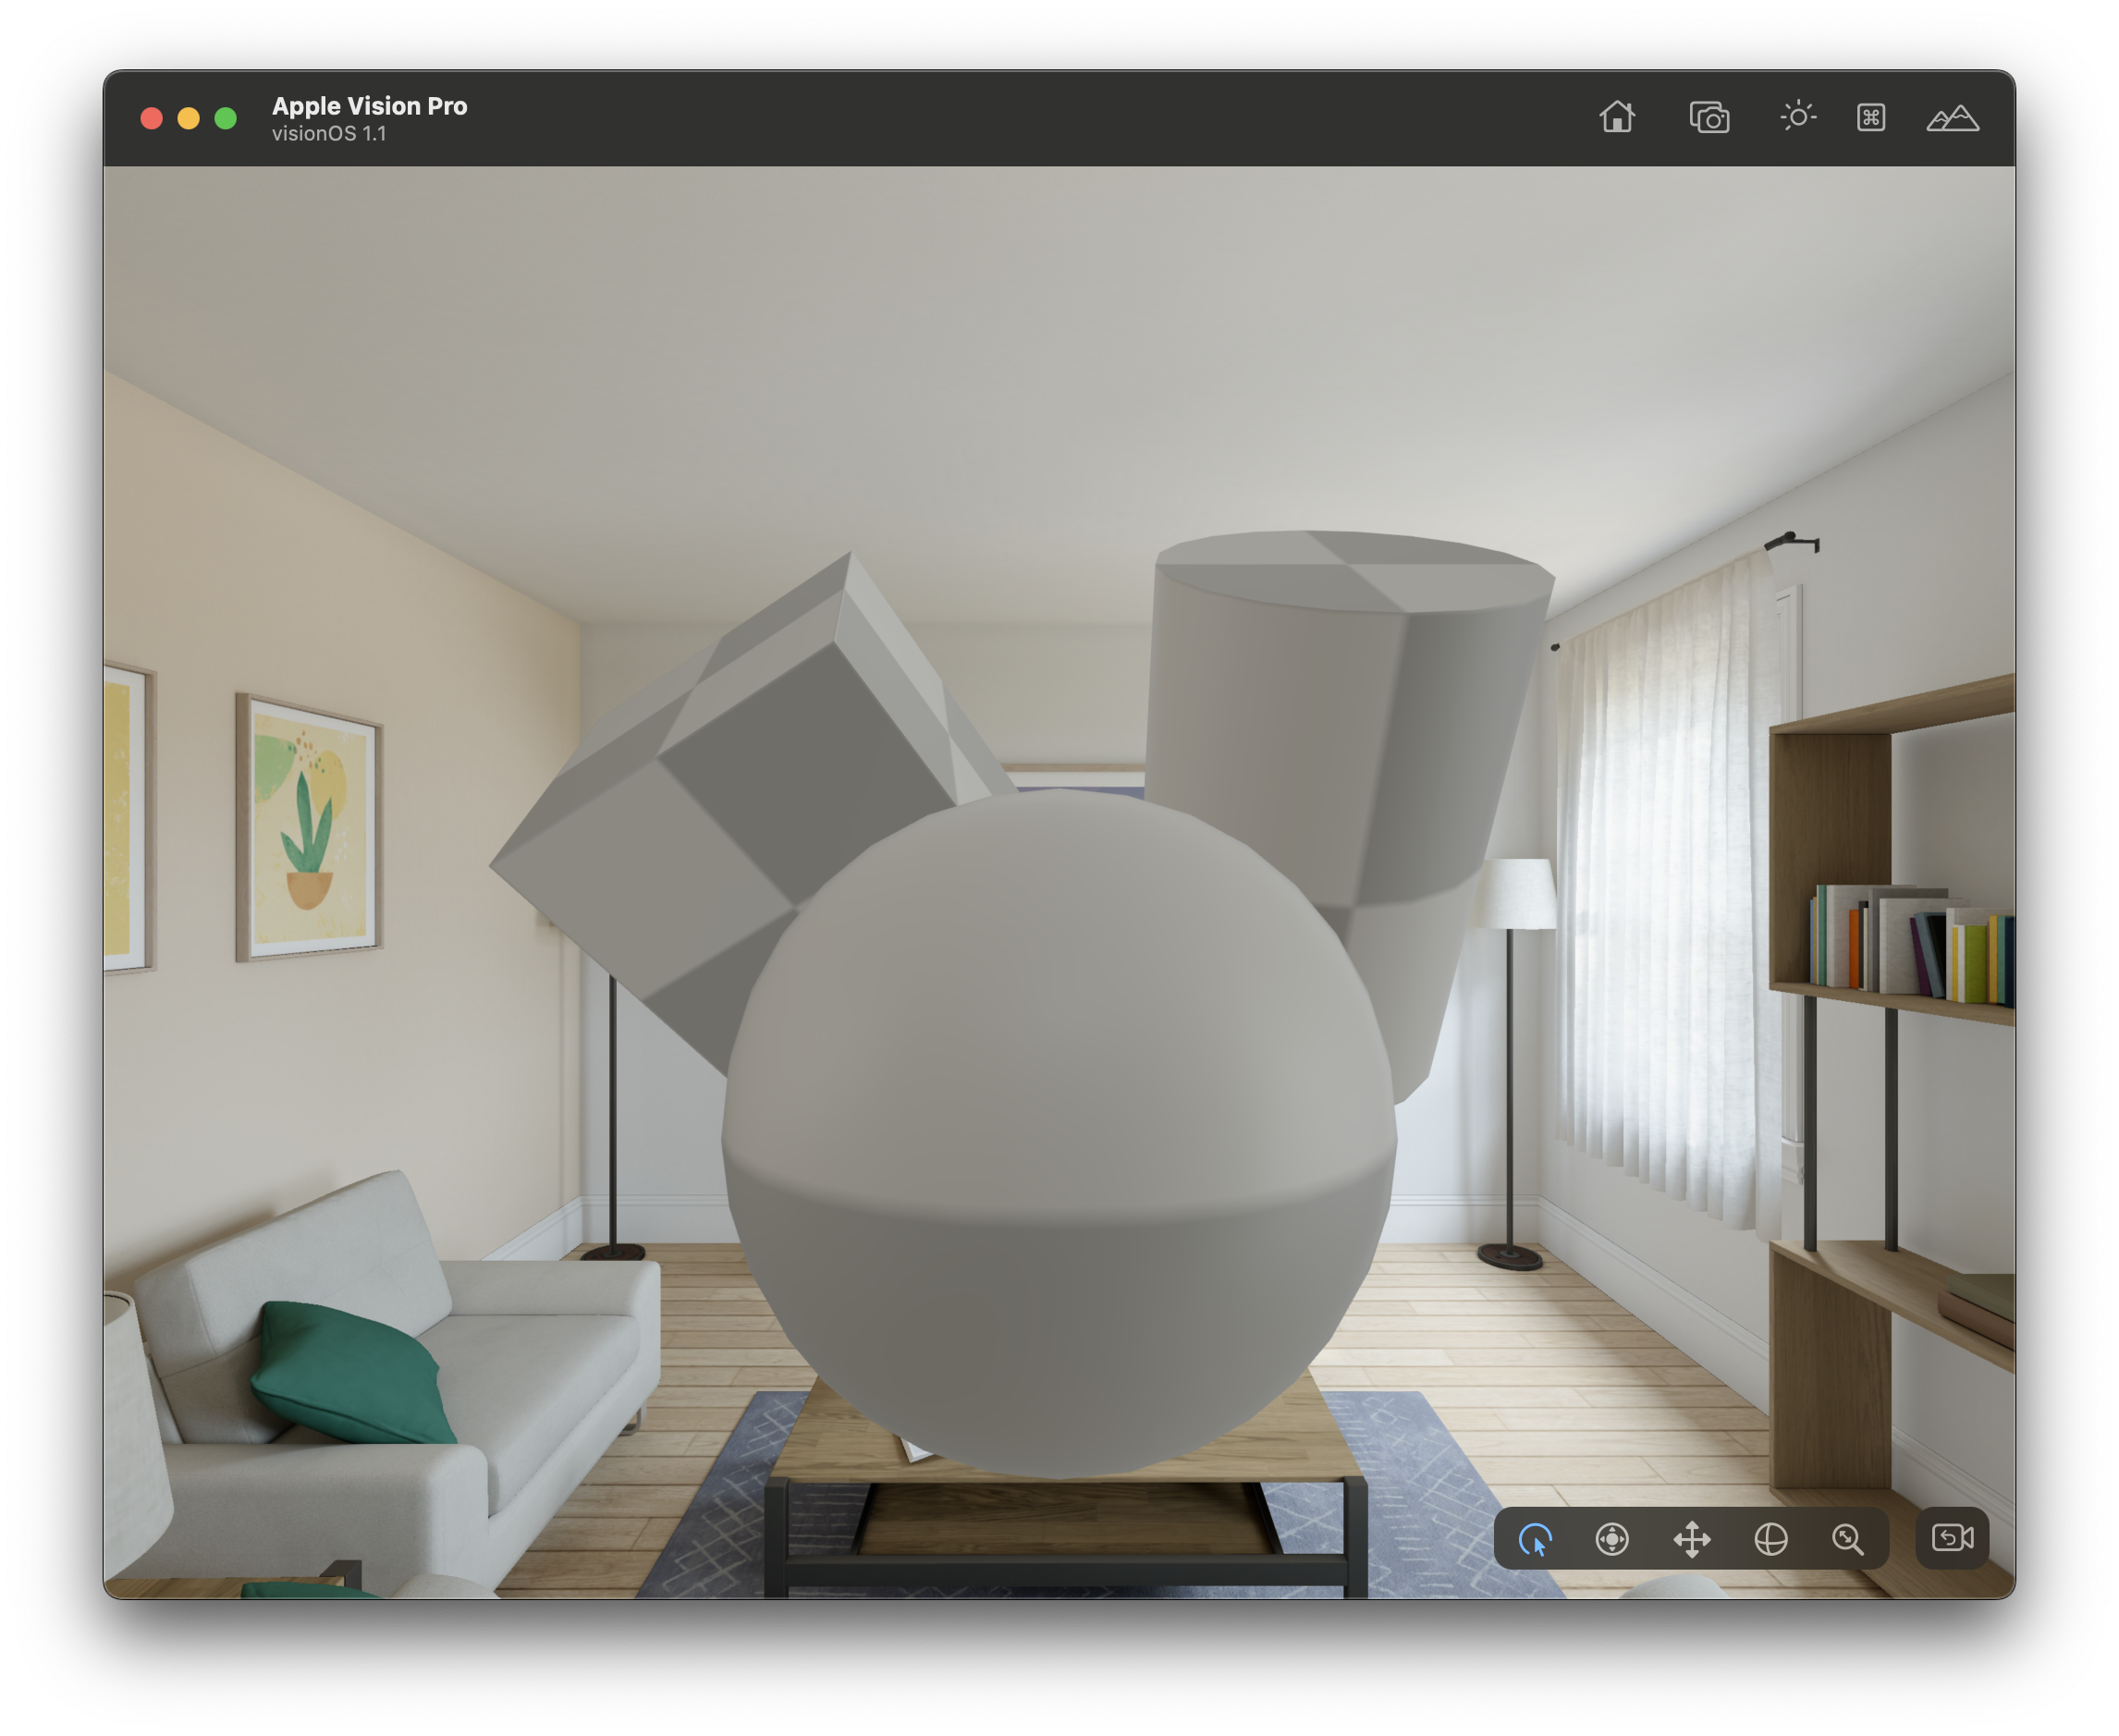Screen dimensions: 2119x1736
Task: Select the look-around joystick tool
Action: tap(1611, 1539)
